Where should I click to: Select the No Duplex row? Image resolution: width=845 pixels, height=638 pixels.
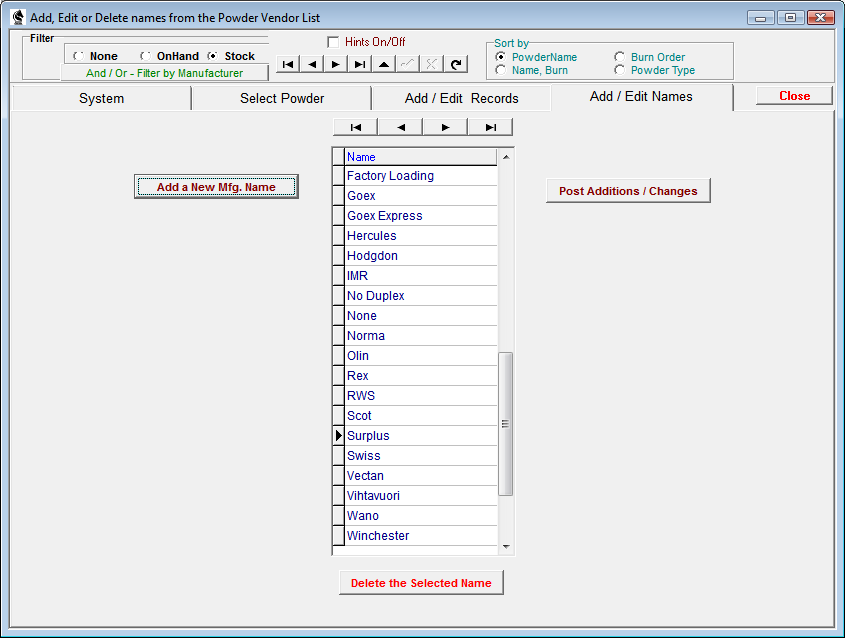tap(420, 296)
